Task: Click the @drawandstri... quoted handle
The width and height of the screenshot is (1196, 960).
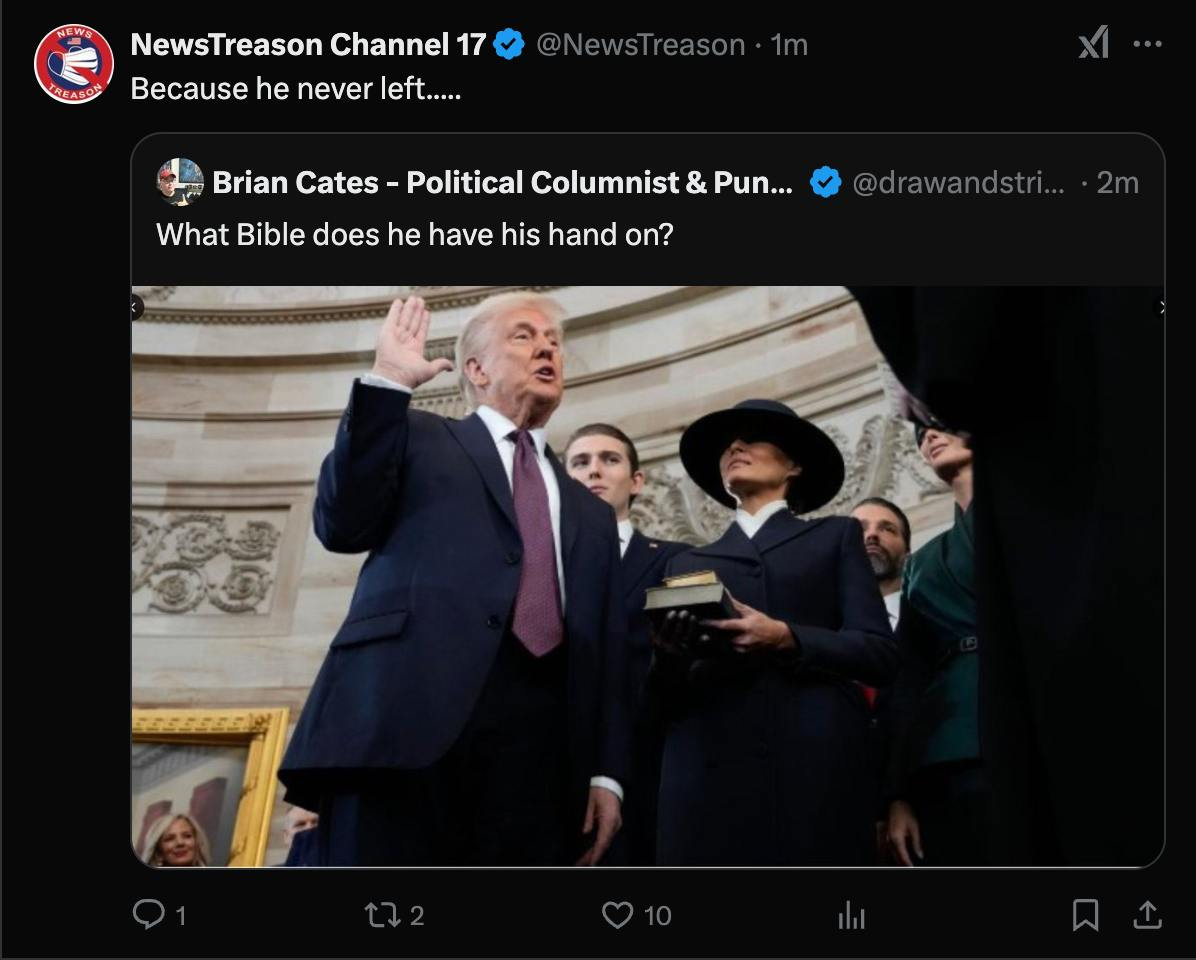Action: pyautogui.click(x=958, y=183)
